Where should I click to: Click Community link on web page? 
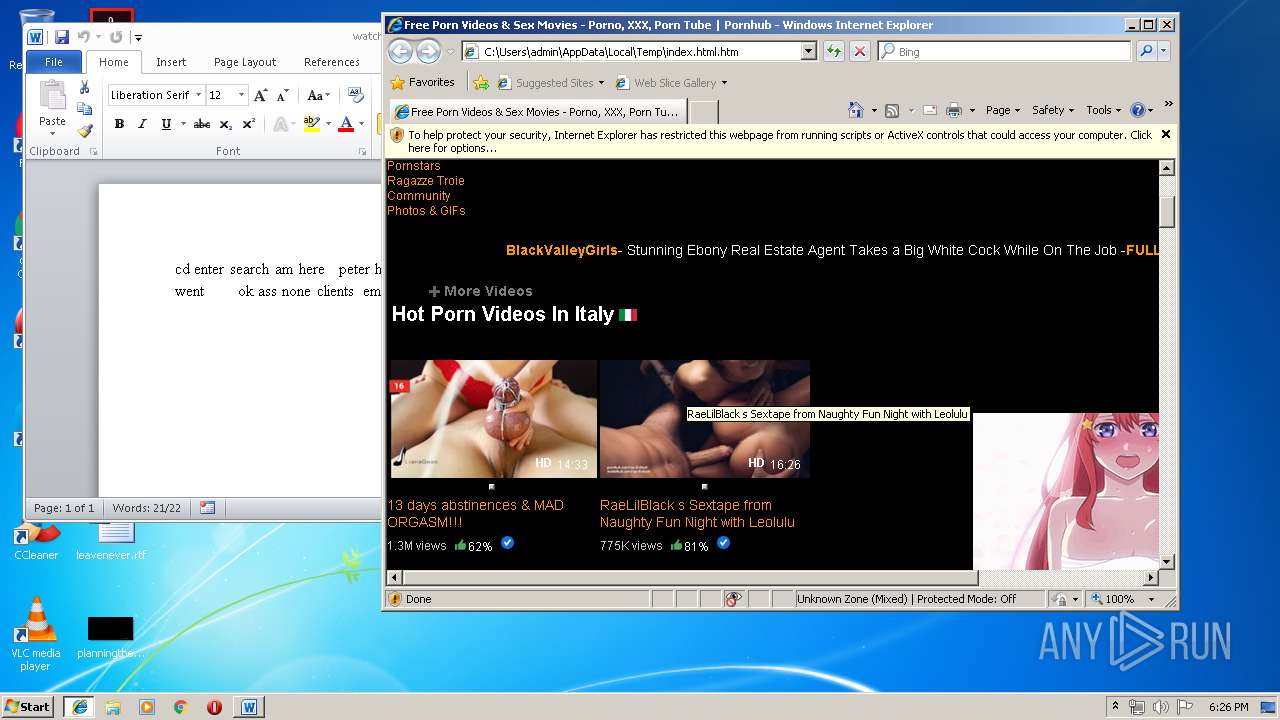click(x=419, y=196)
